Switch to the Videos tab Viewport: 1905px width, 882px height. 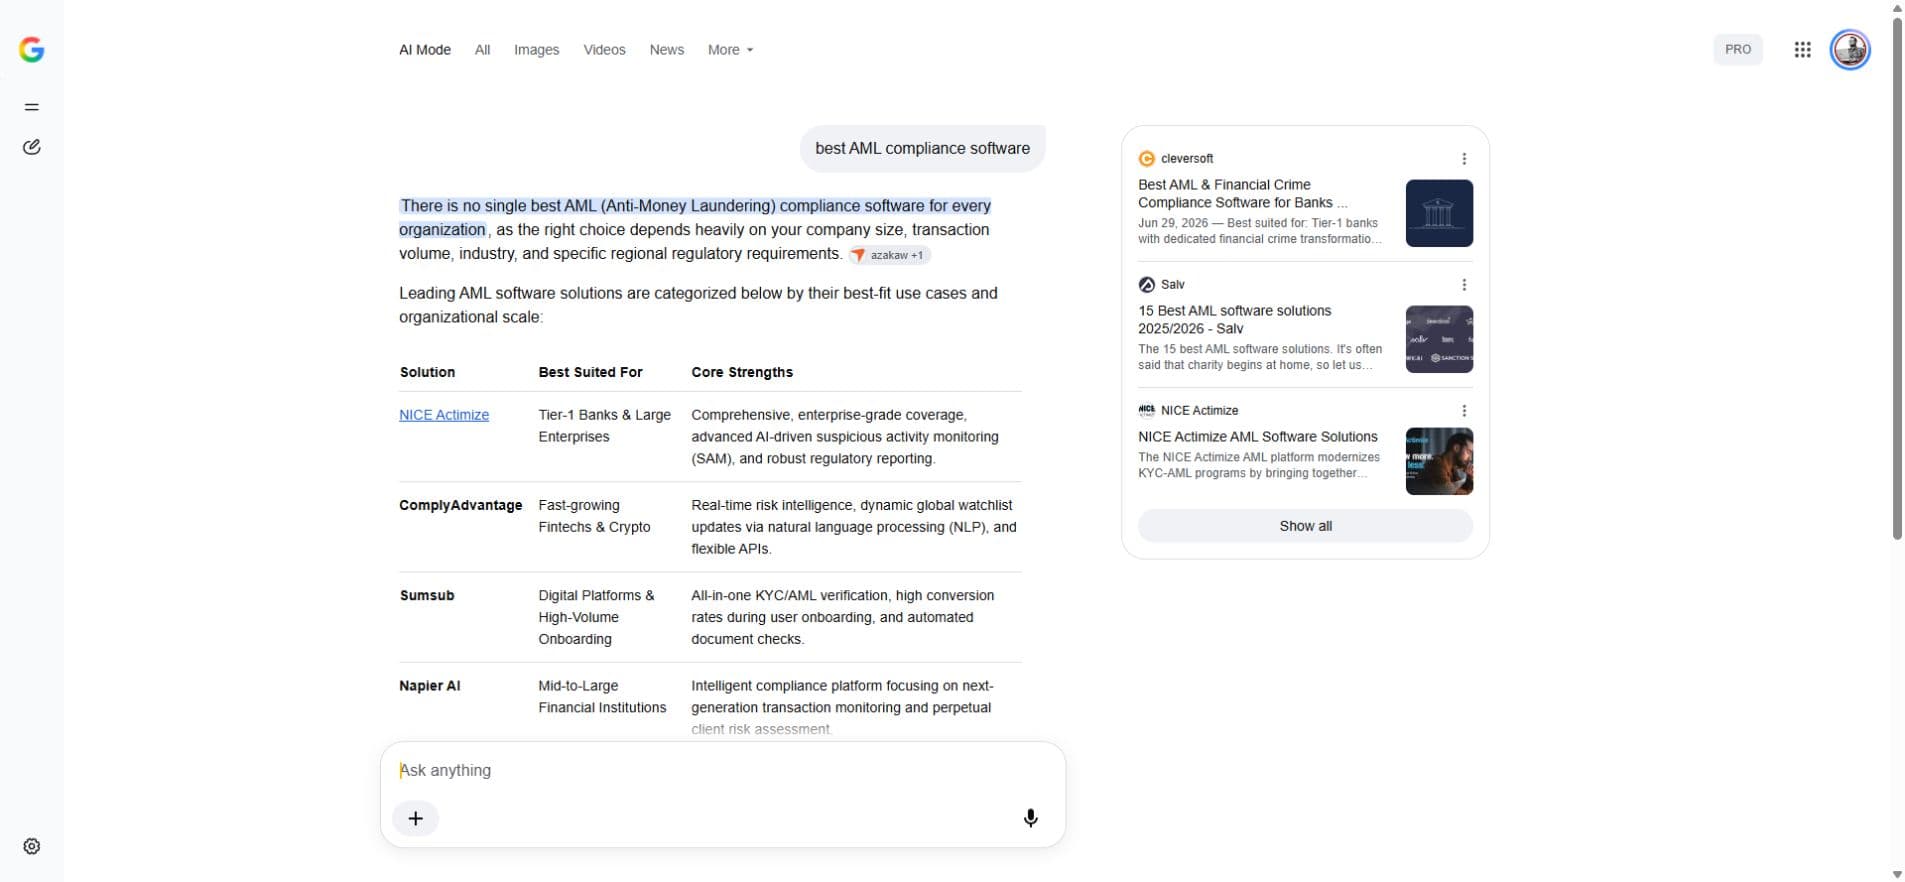[604, 50]
